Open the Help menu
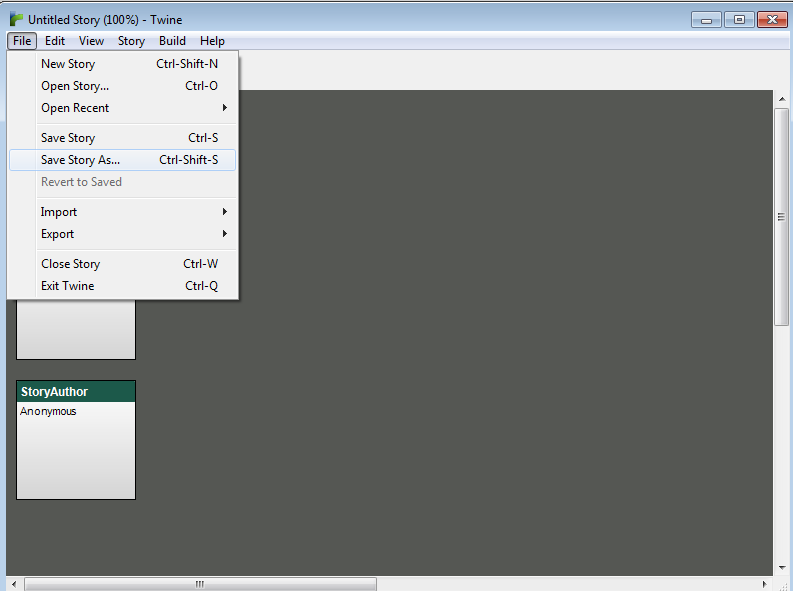 pyautogui.click(x=212, y=41)
